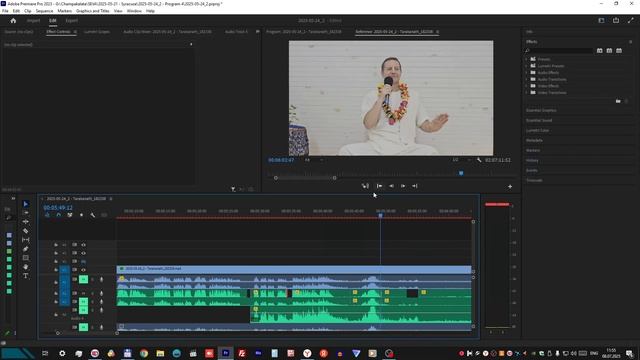640x360 pixels.
Task: Select the Slip tool
Action: tap(25, 240)
